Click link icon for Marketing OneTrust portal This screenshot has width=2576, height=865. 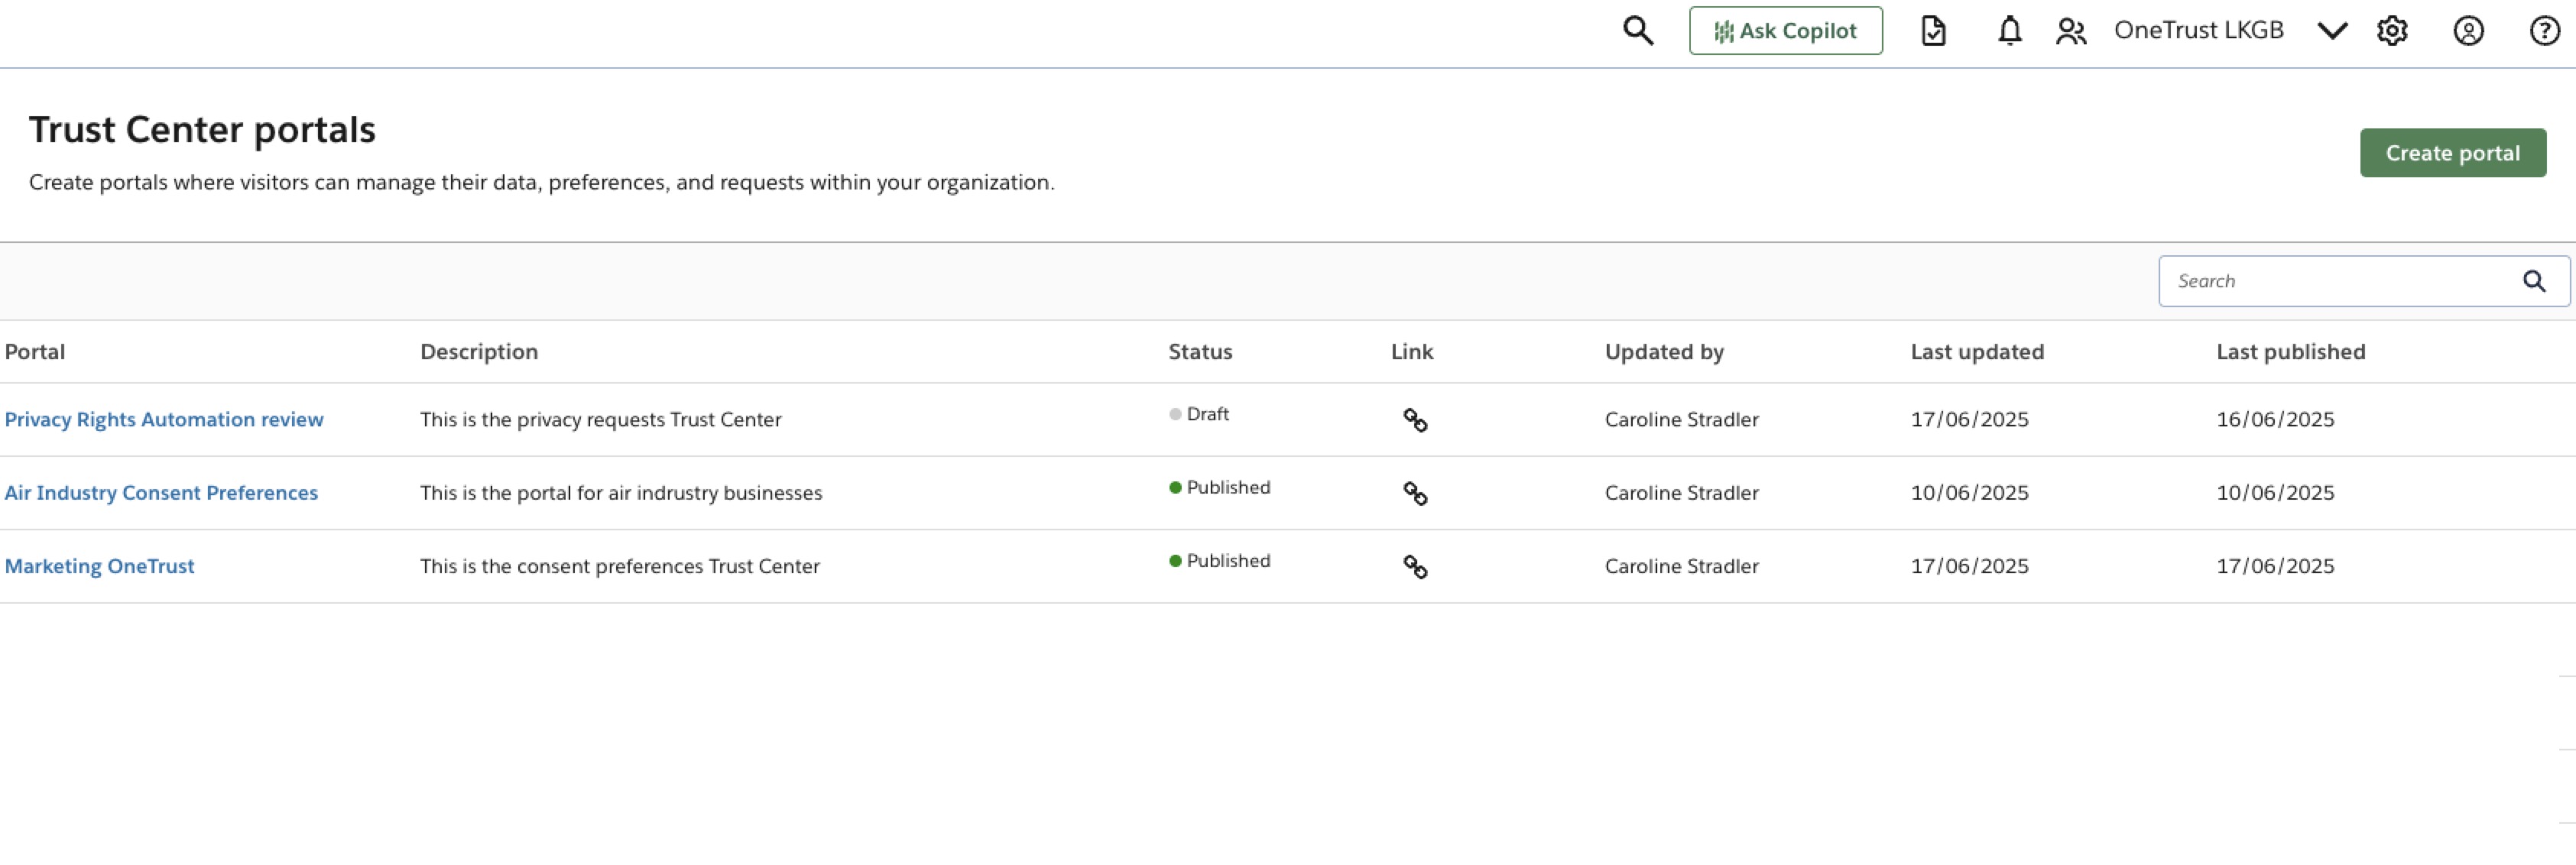(x=1414, y=567)
